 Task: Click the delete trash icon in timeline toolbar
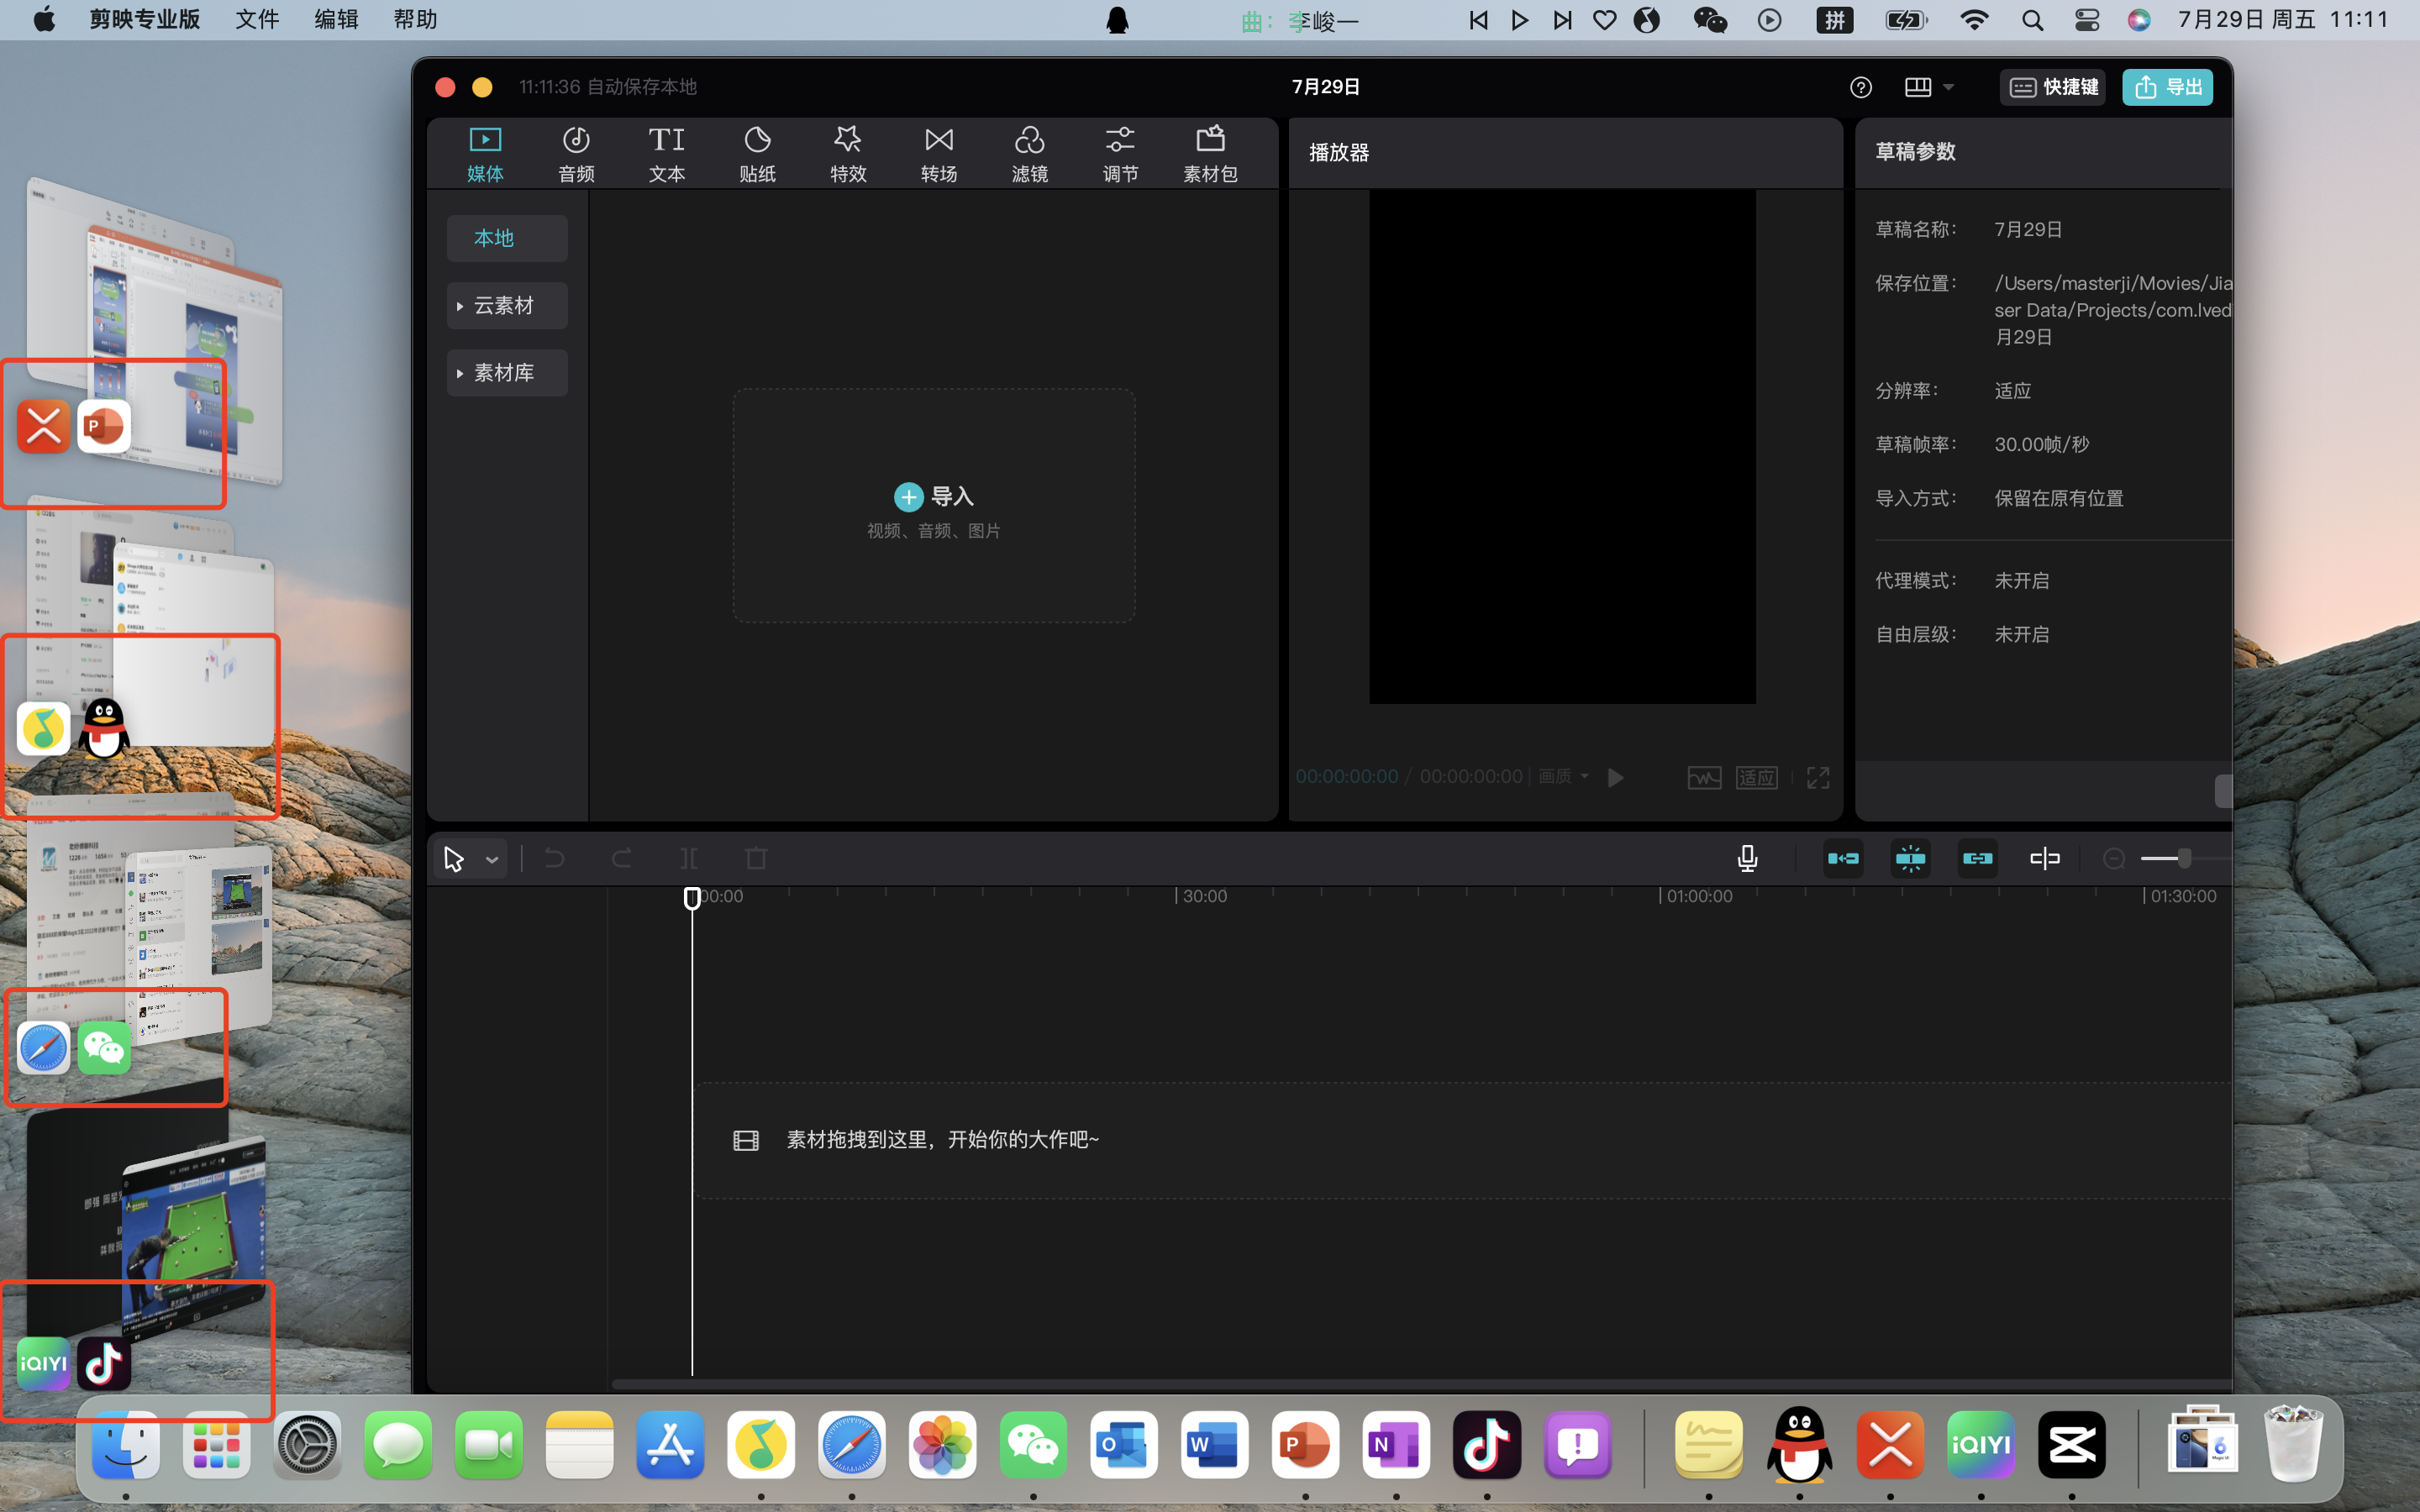click(756, 858)
